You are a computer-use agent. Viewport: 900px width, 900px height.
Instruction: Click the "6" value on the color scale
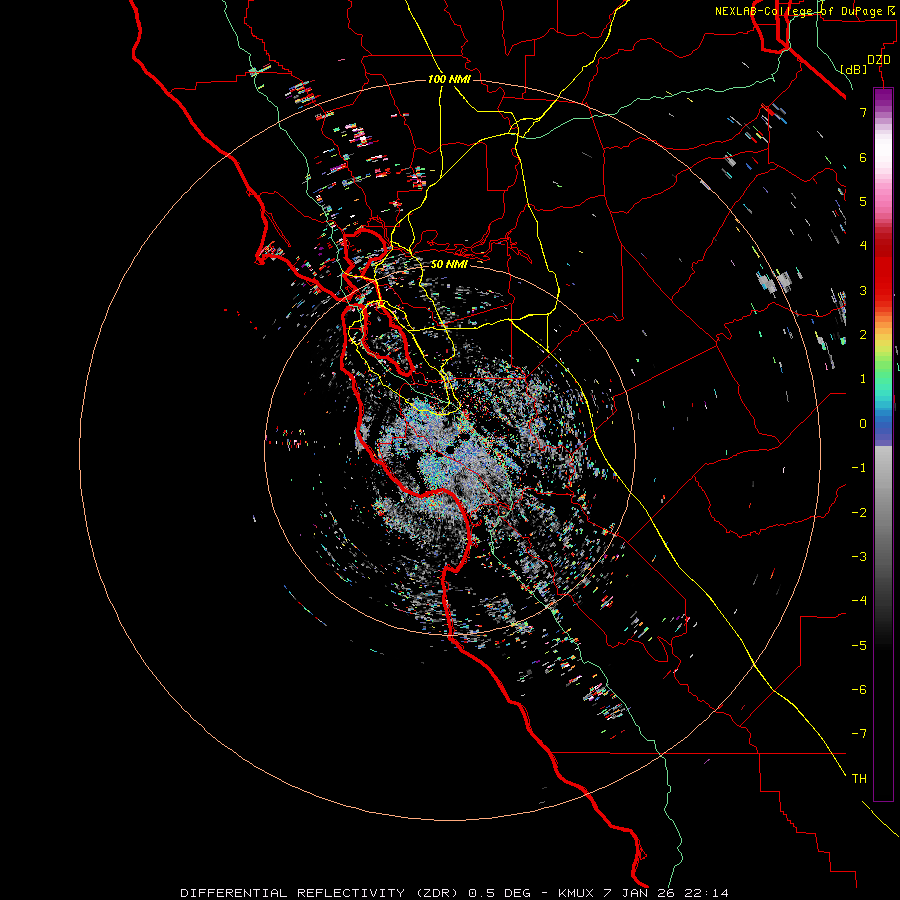(x=863, y=157)
